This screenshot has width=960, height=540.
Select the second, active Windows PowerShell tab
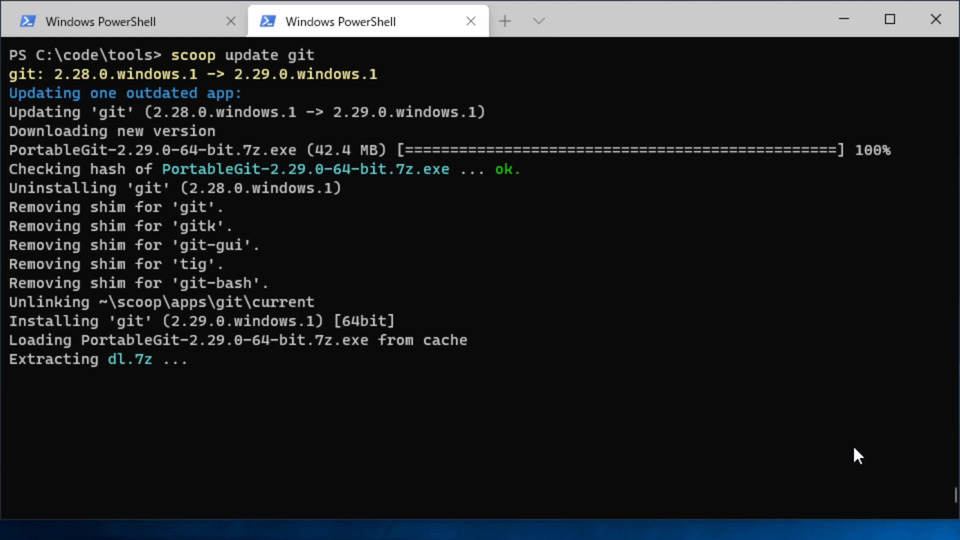(368, 21)
